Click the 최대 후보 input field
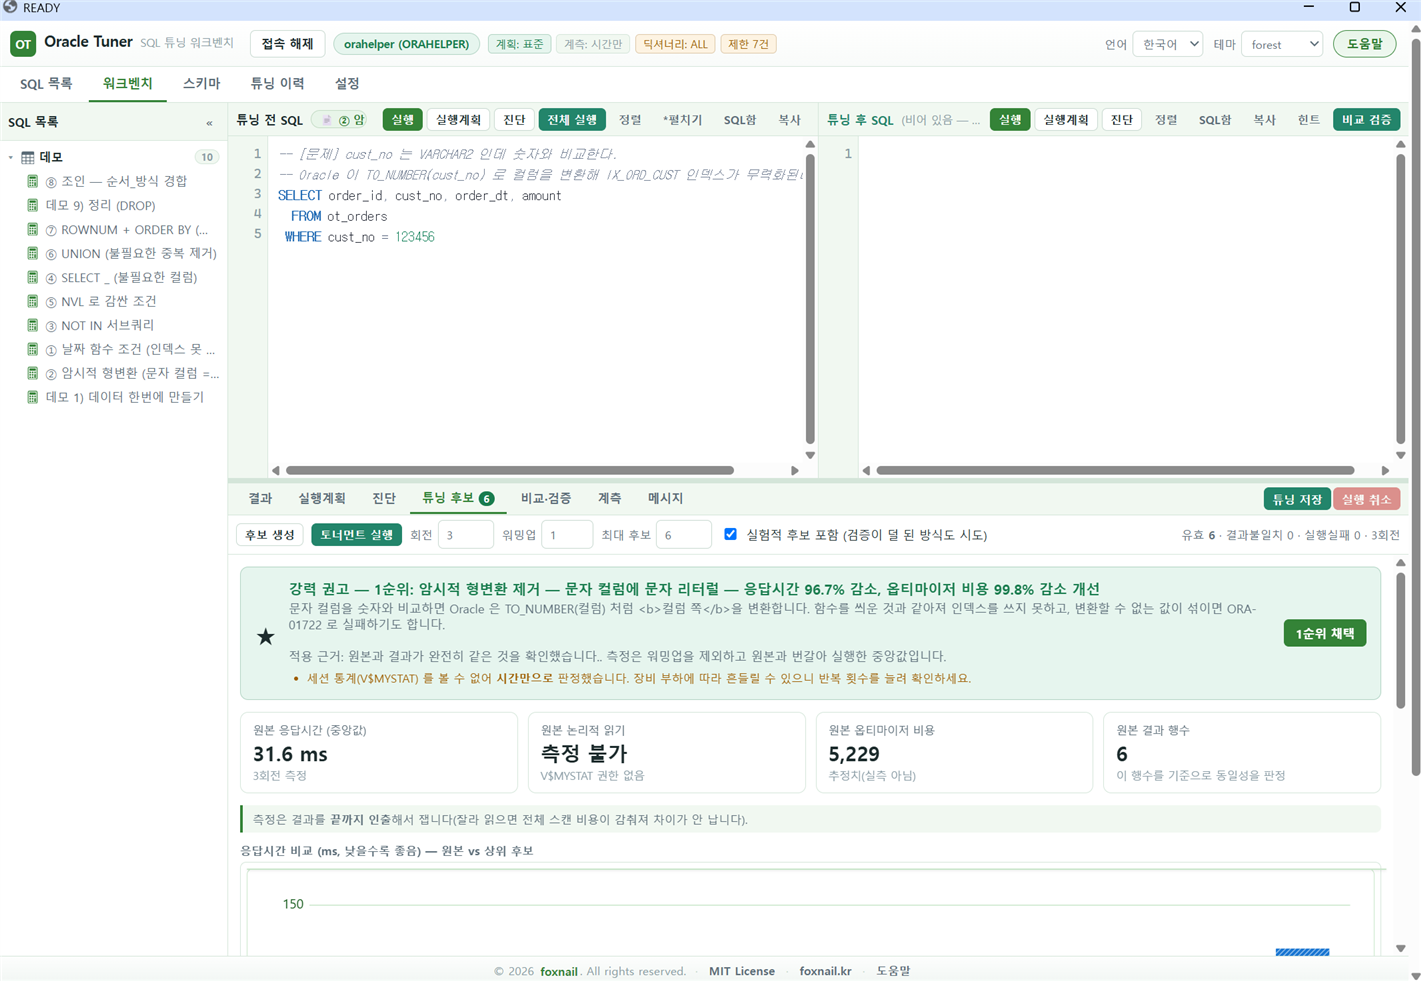This screenshot has height=981, width=1421. (684, 535)
